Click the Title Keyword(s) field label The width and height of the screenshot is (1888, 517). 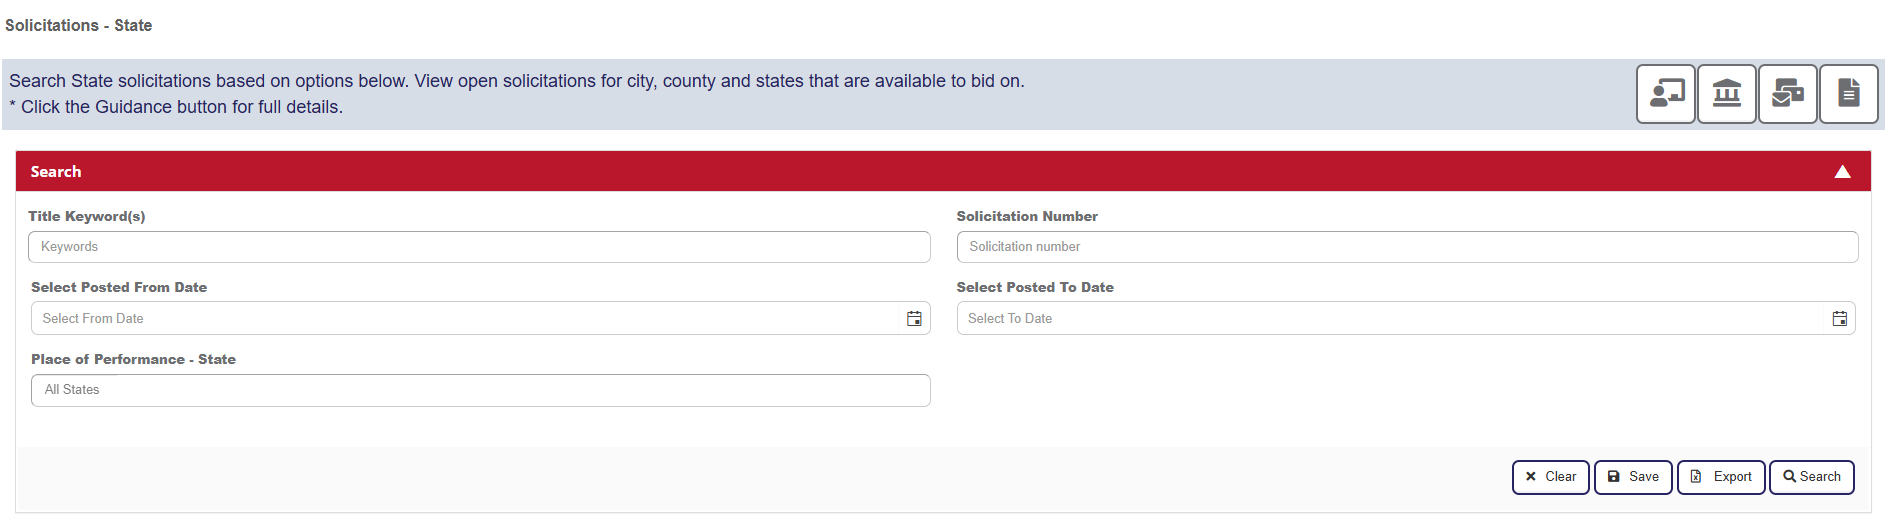tap(87, 216)
